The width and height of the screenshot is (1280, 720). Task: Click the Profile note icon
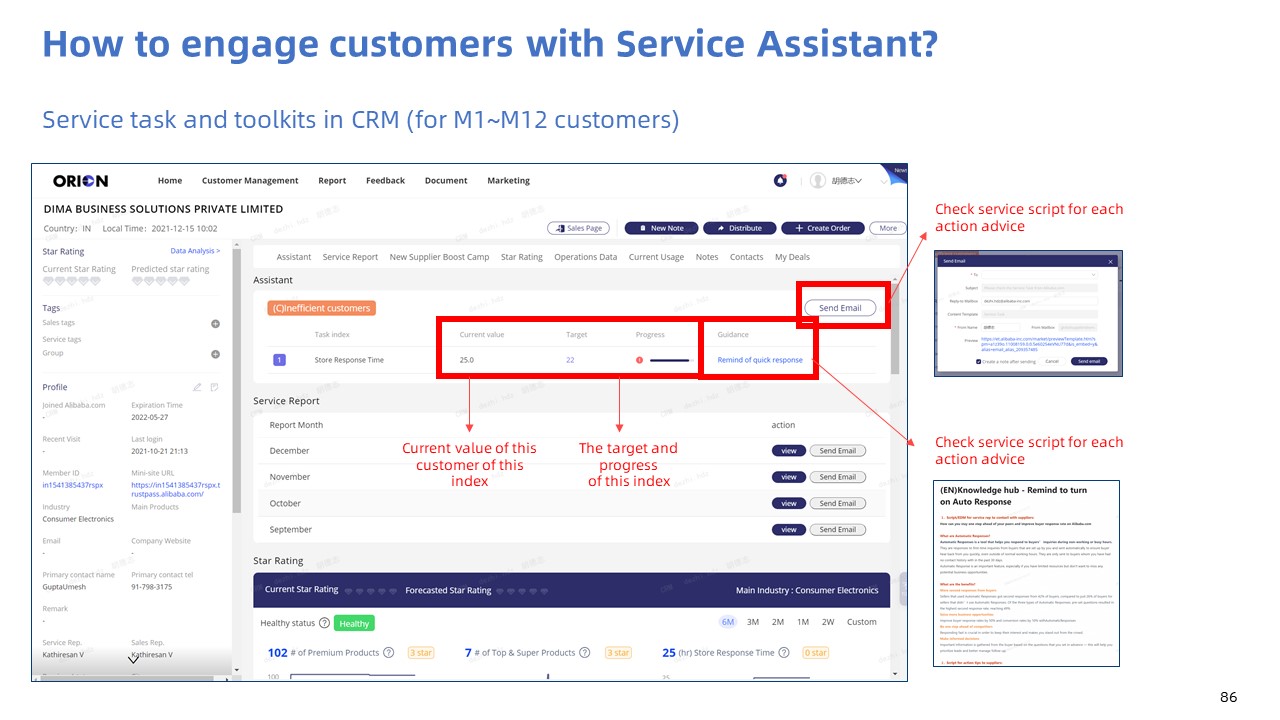click(x=215, y=387)
